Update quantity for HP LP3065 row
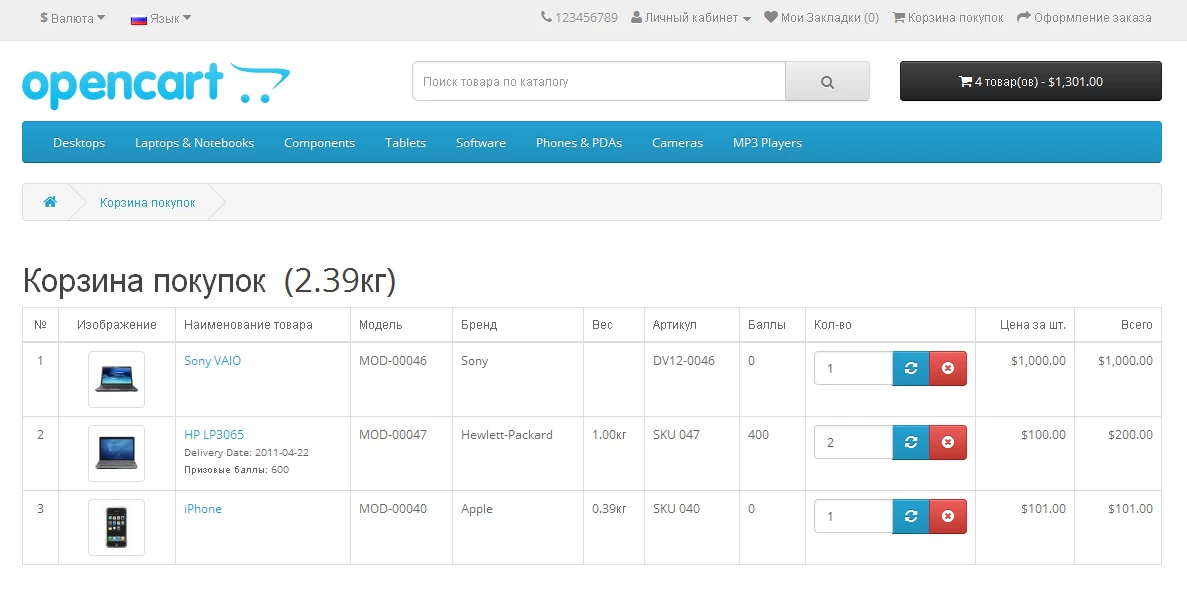This screenshot has width=1187, height=597. pos(911,443)
